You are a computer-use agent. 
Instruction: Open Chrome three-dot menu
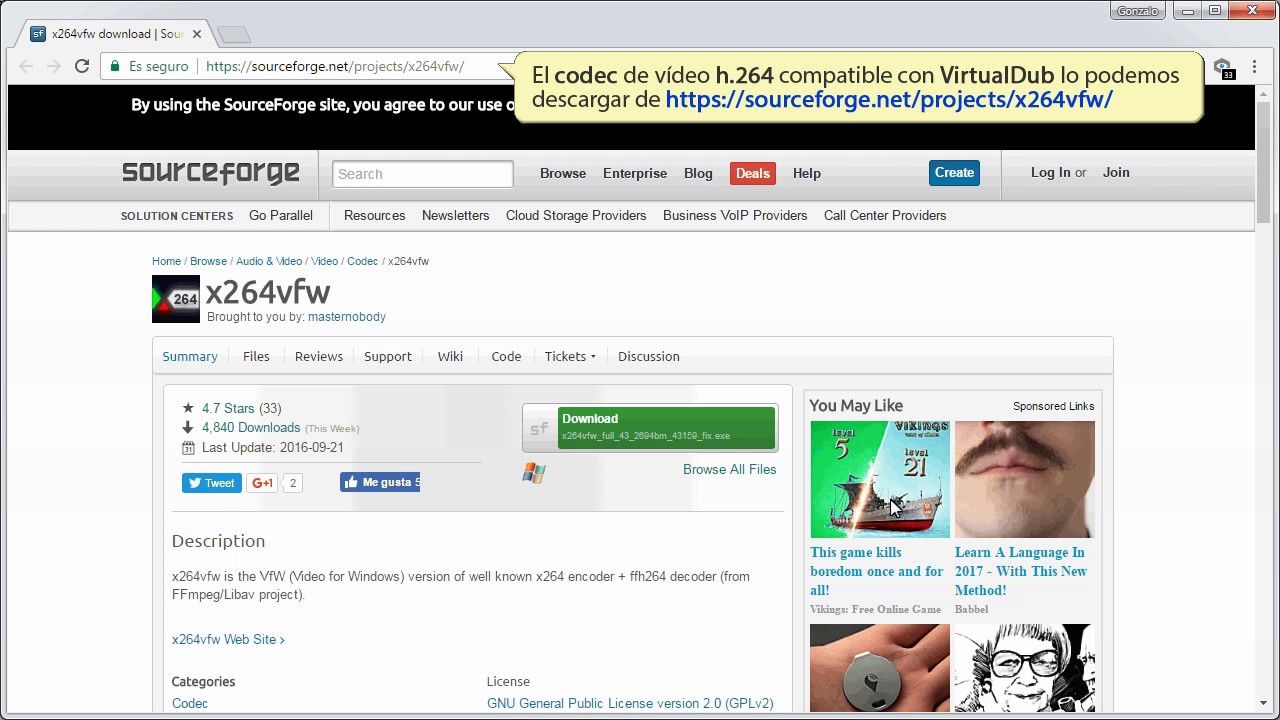1255,67
